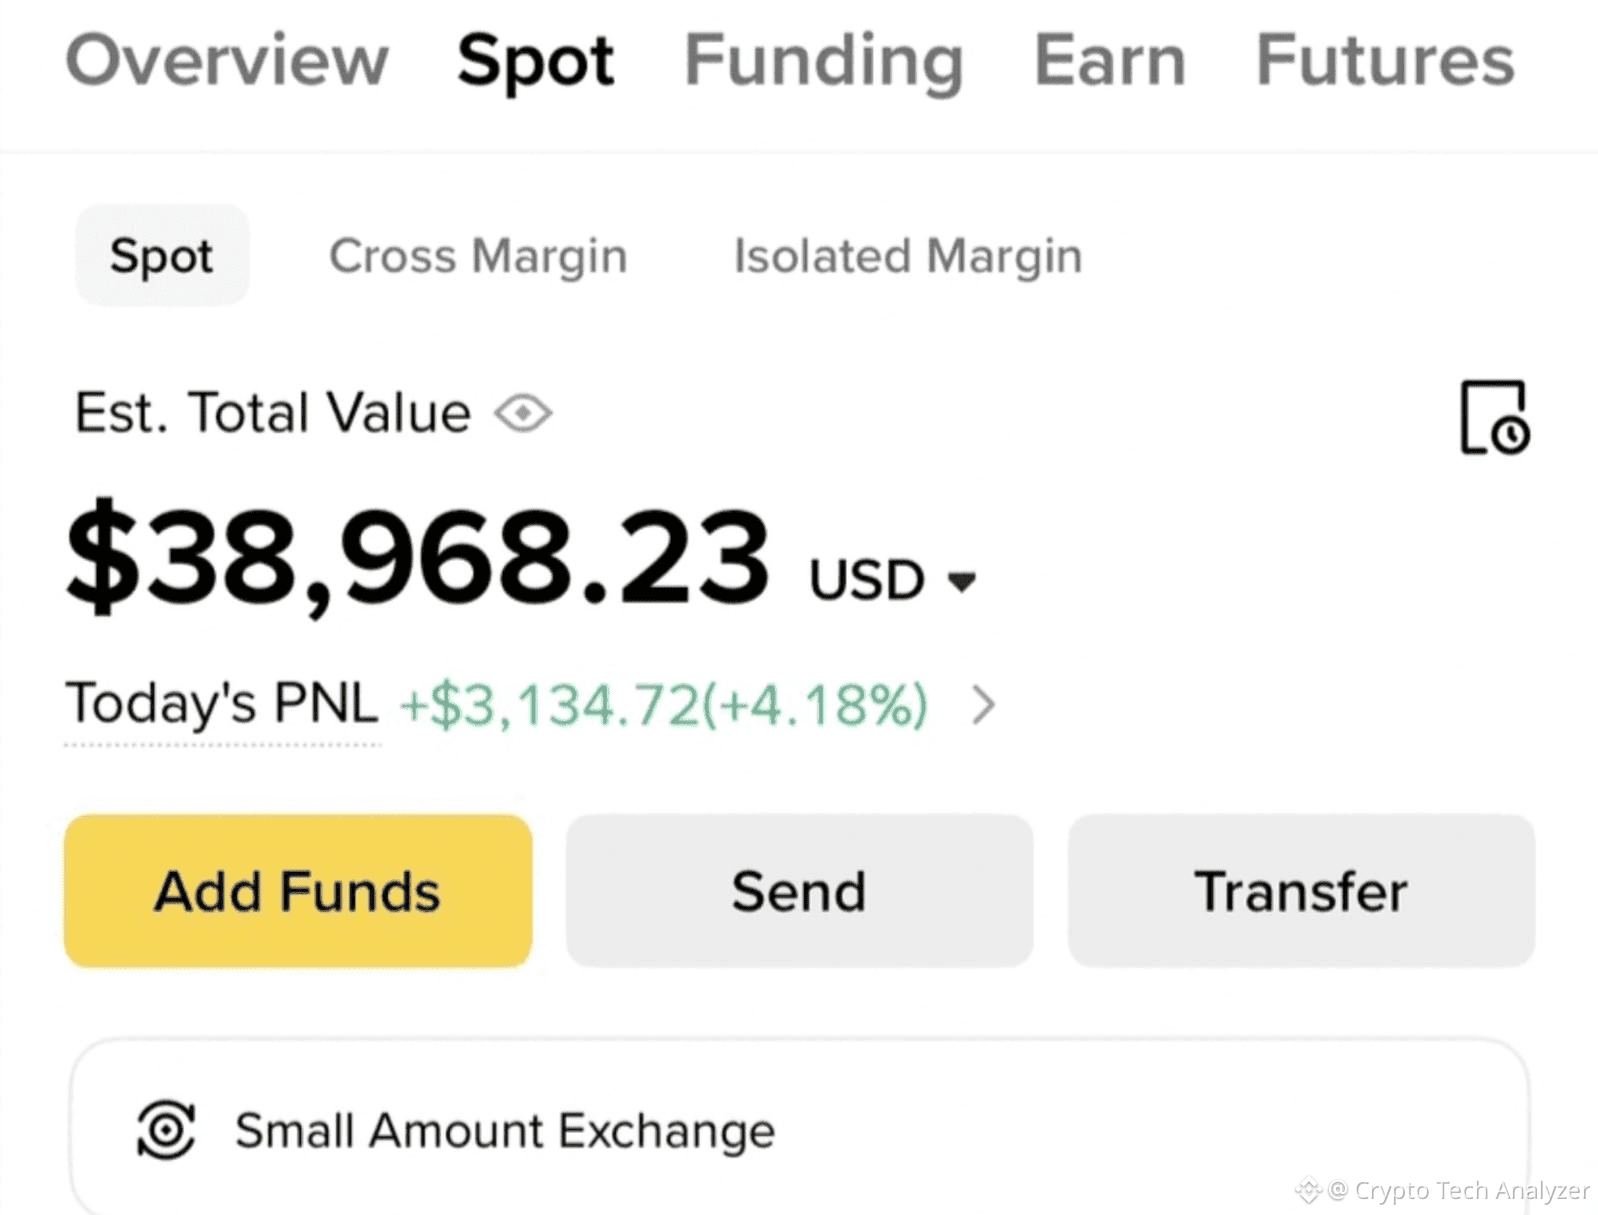The width and height of the screenshot is (1598, 1215).
Task: Click the green PNL amount +$3,134.72
Action: point(549,705)
